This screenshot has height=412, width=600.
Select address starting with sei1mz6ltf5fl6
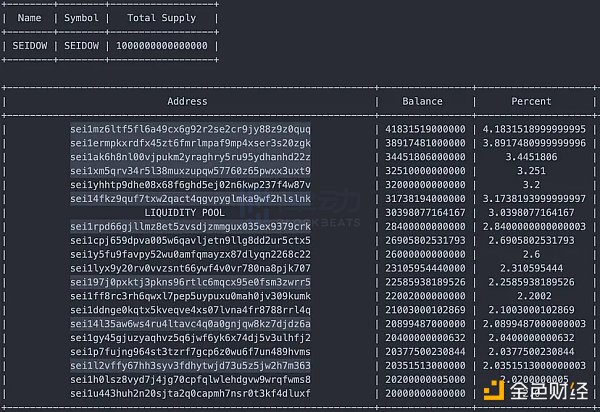point(190,129)
